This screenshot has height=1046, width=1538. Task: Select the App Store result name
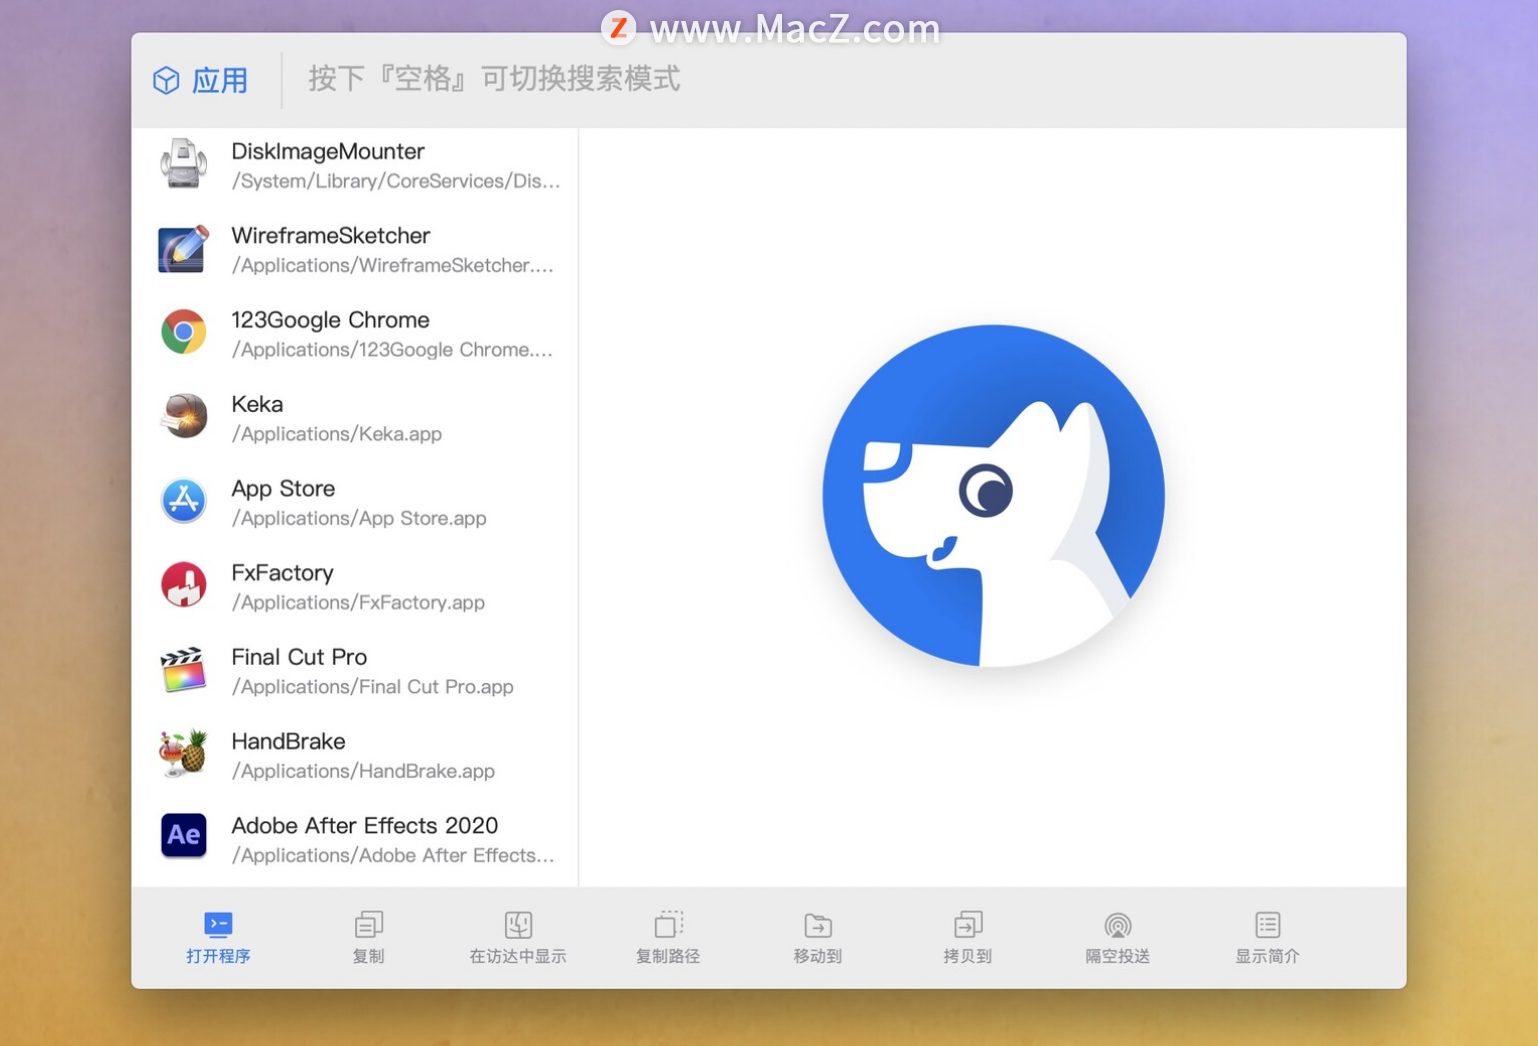pyautogui.click(x=283, y=489)
